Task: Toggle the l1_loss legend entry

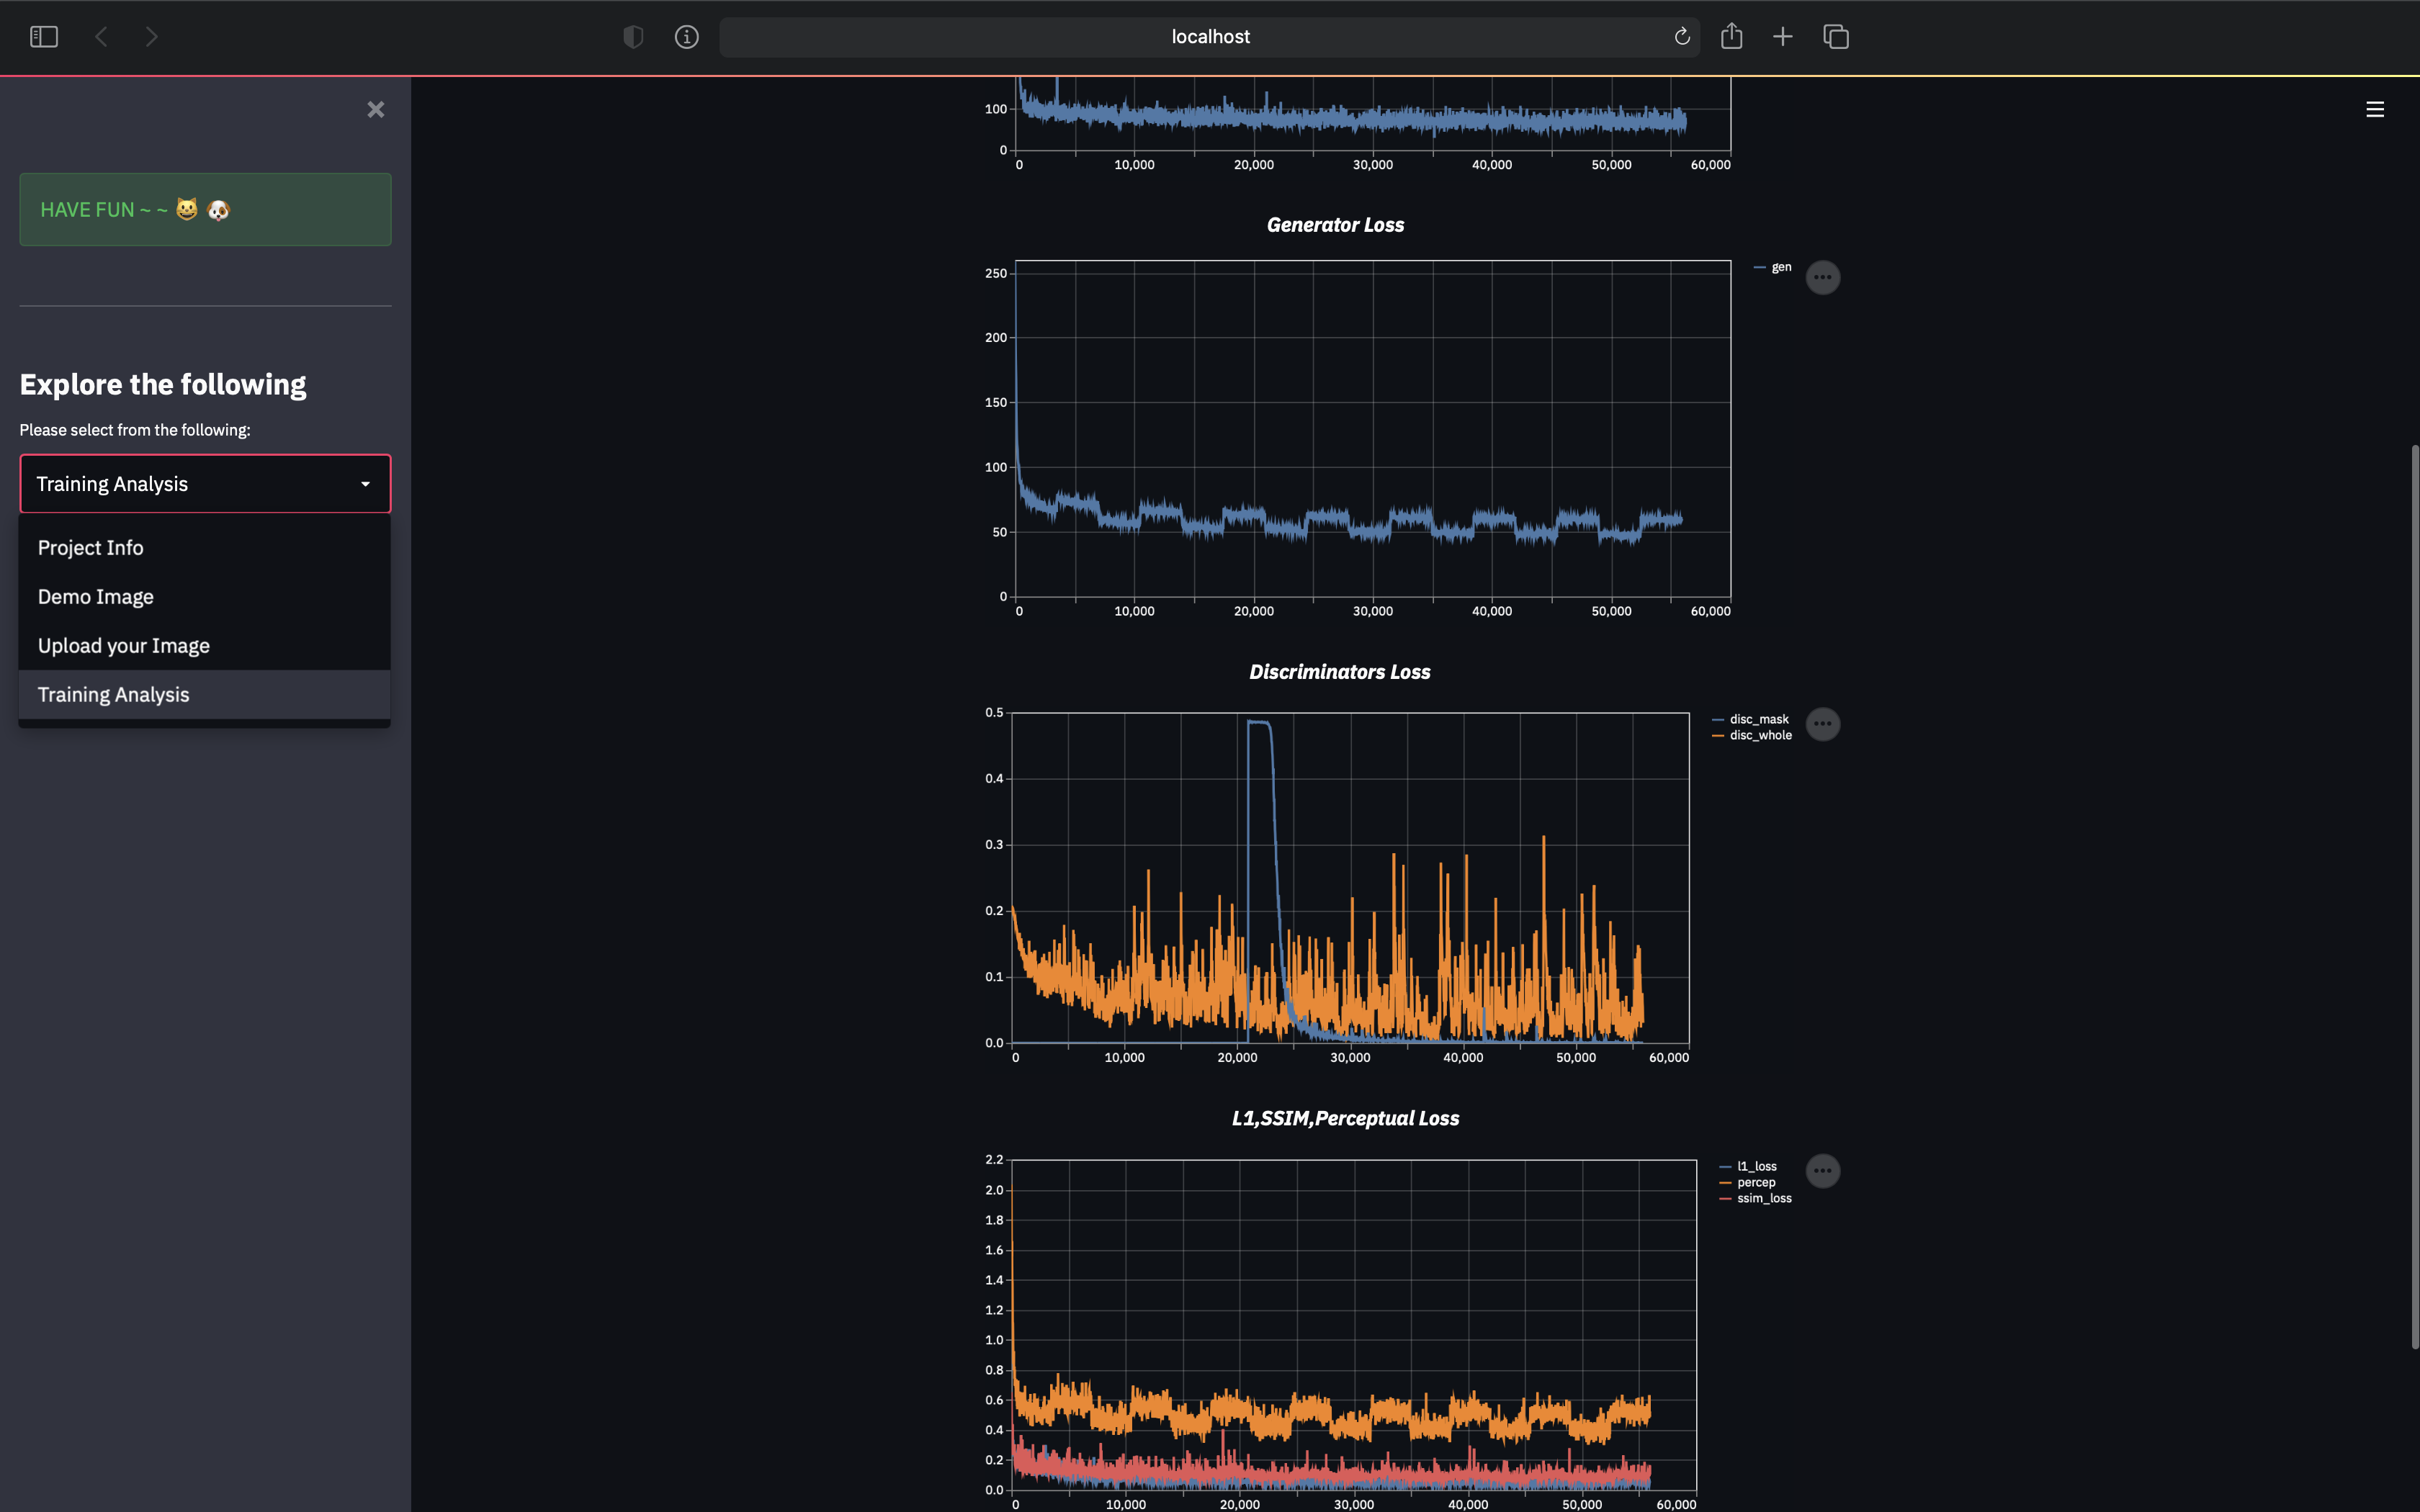Action: [x=1748, y=1166]
